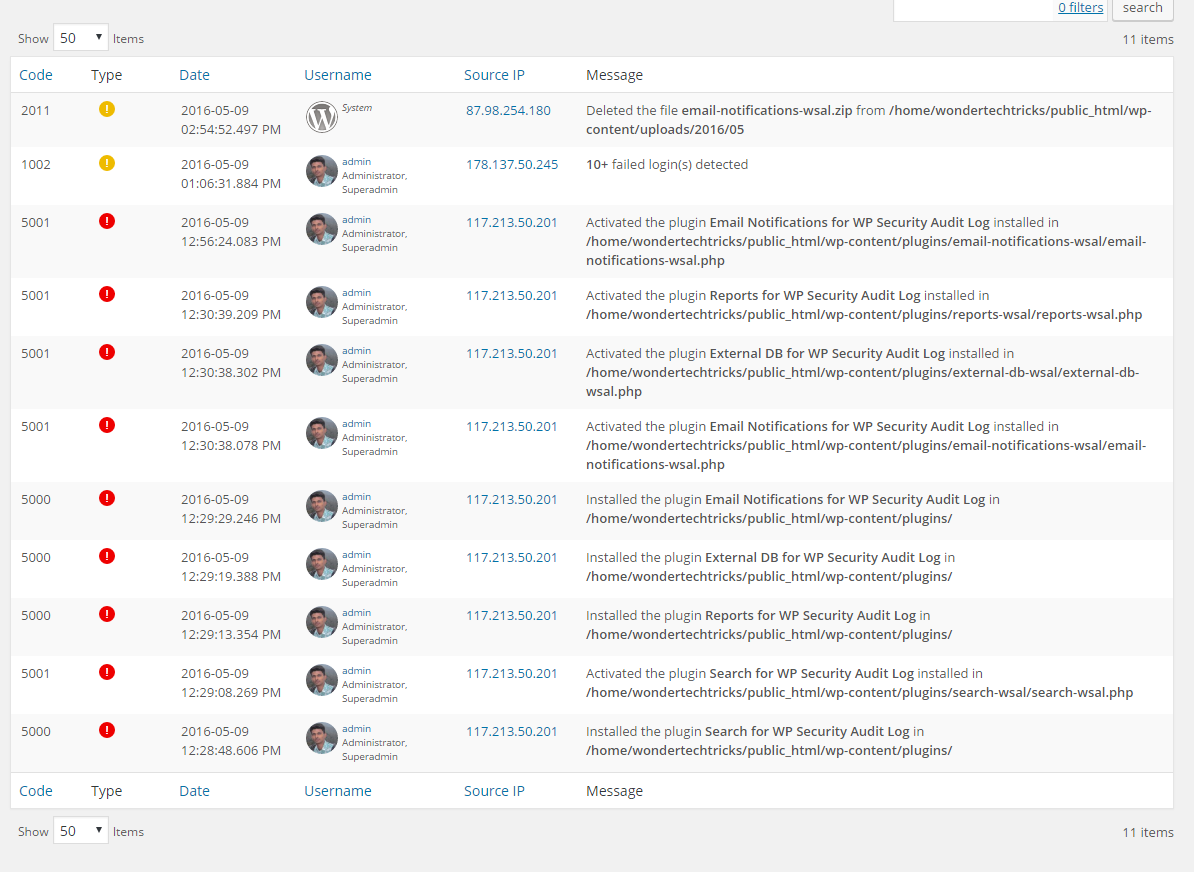The height and width of the screenshot is (872, 1194).
Task: Click the red alert icon at 12:29:19.388 PM
Action: click(107, 556)
